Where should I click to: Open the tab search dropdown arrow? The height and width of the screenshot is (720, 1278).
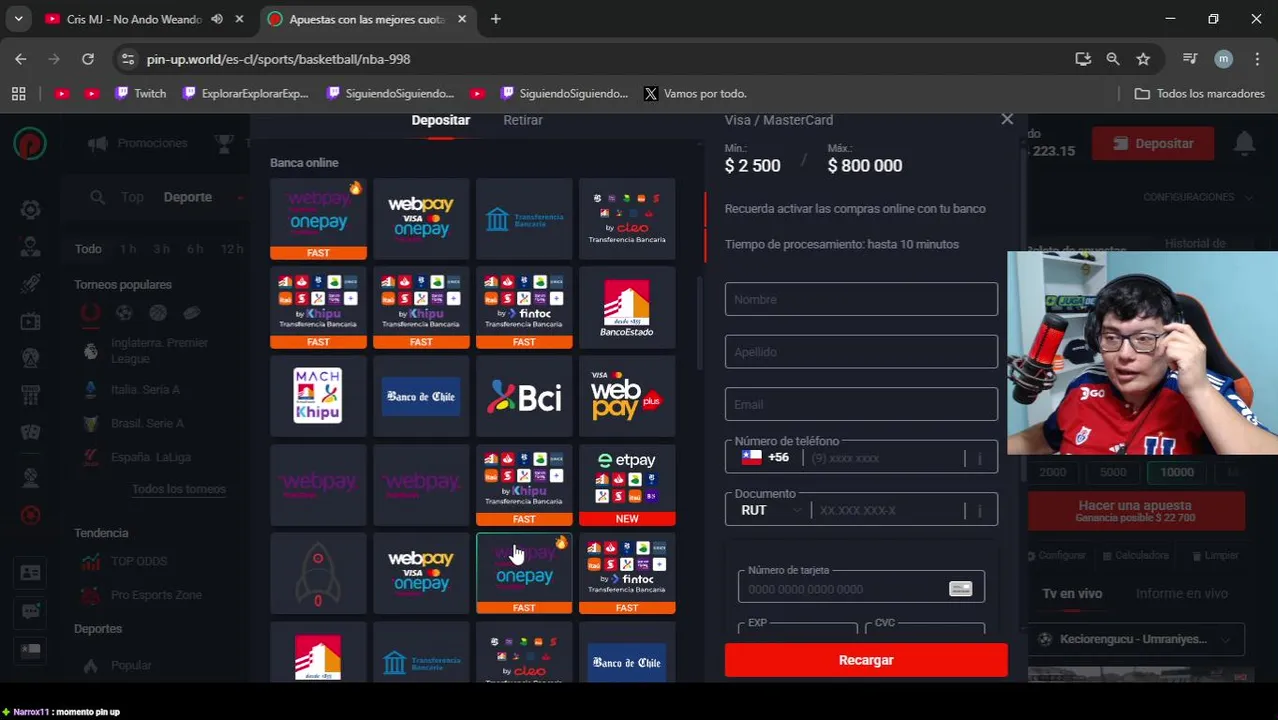coord(18,19)
